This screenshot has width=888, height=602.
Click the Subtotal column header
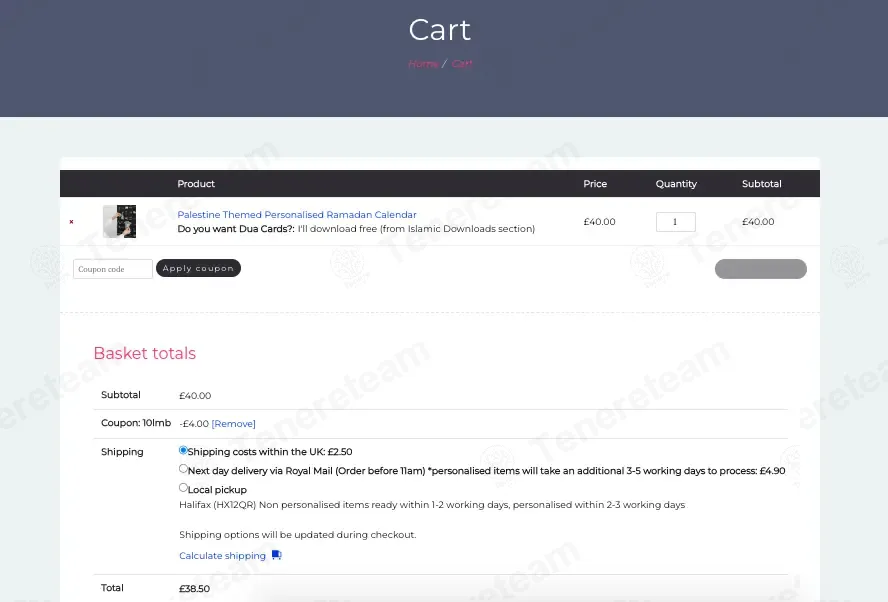762,183
